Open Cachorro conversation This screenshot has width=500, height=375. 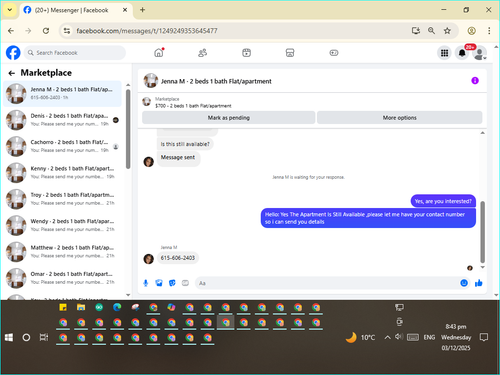(62, 146)
